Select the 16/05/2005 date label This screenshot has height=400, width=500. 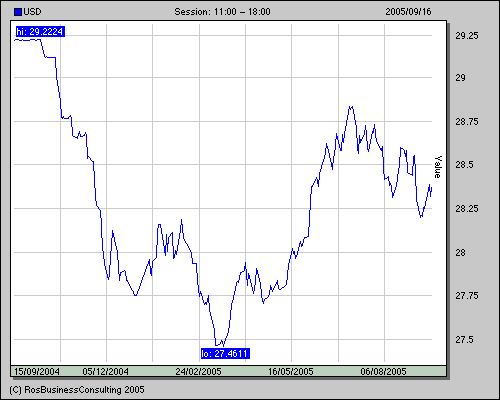[291, 371]
